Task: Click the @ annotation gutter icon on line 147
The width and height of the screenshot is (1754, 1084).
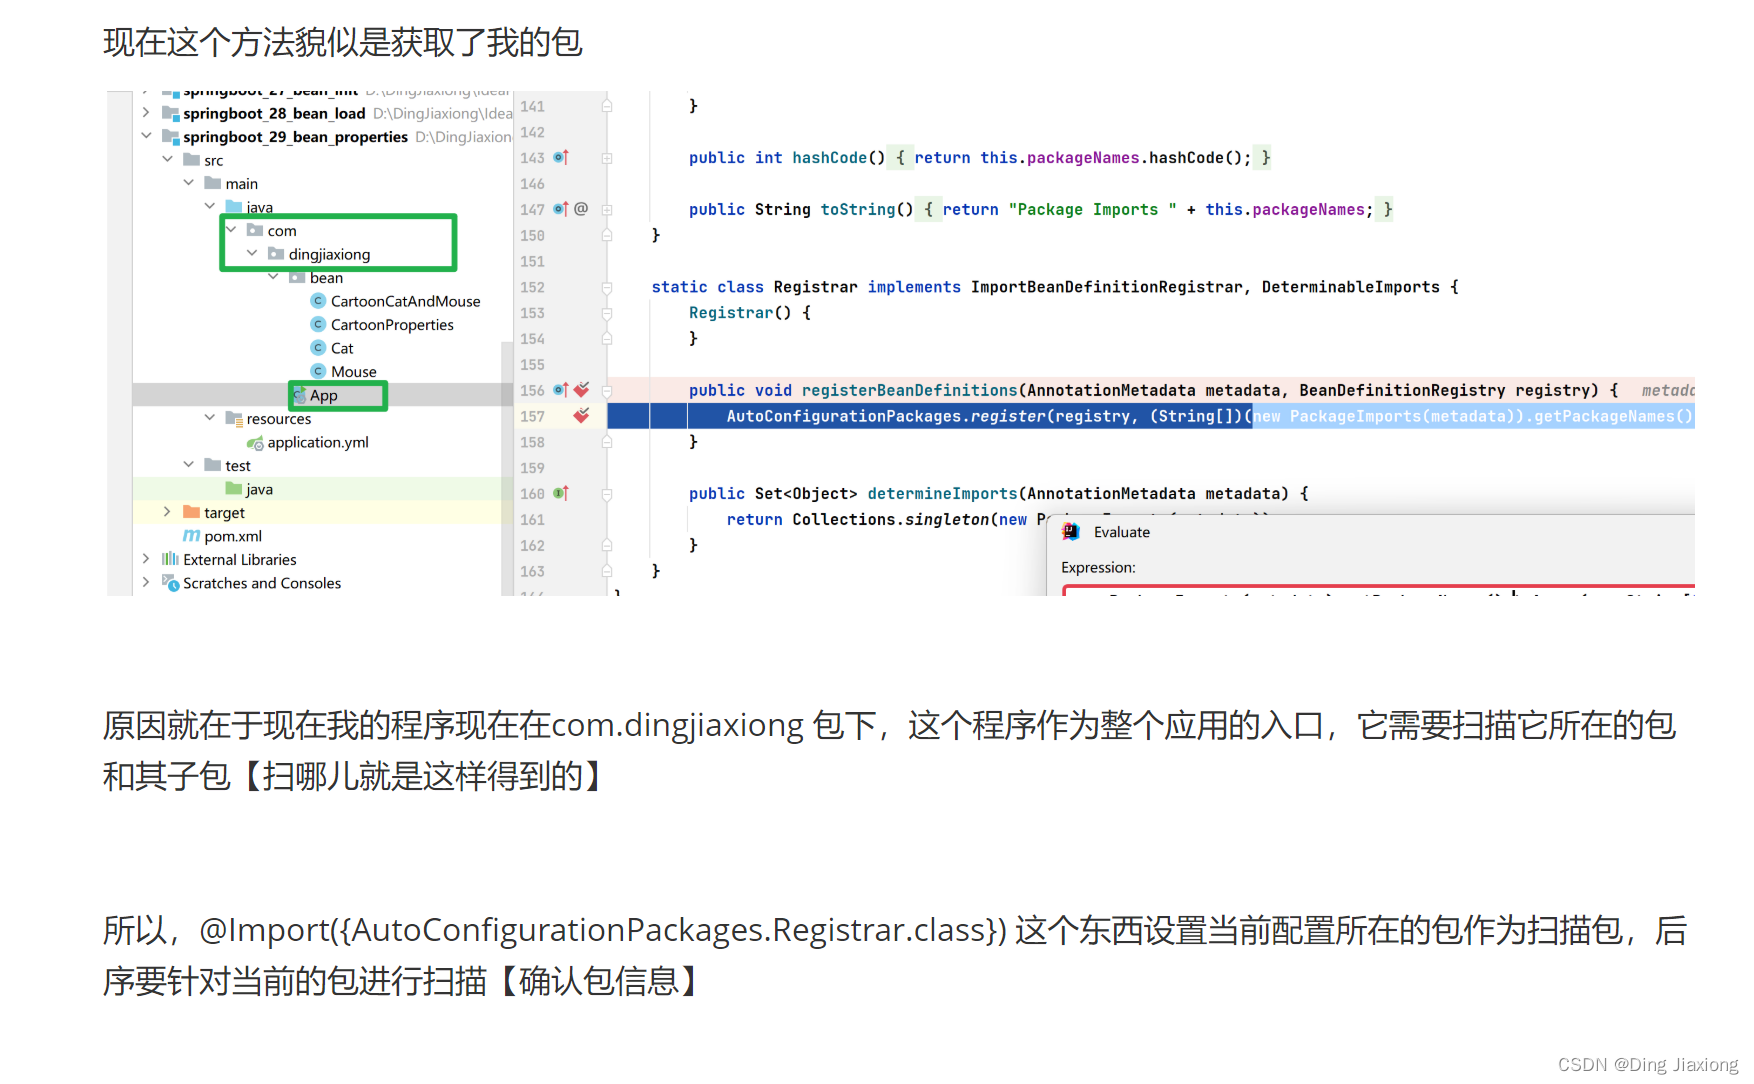Action: pos(581,209)
